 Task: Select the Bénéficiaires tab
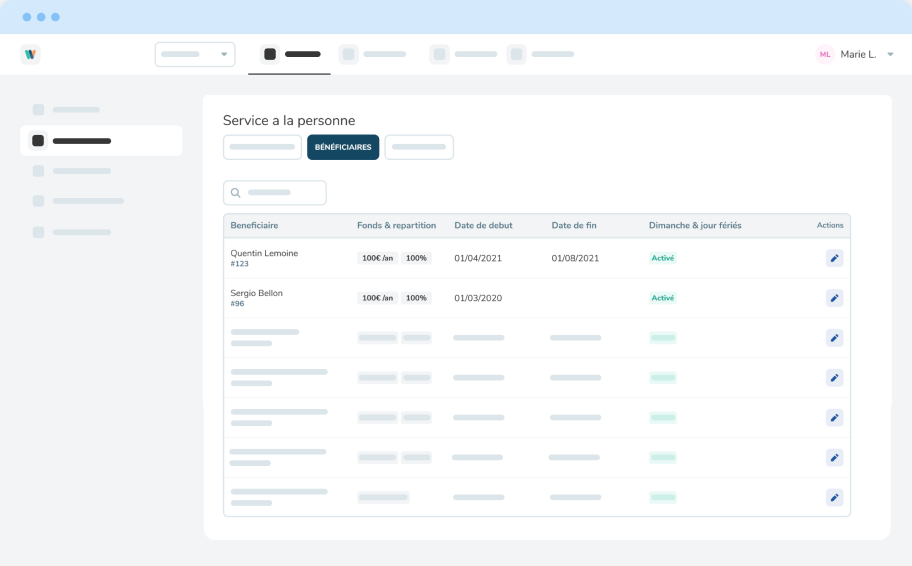click(x=343, y=147)
